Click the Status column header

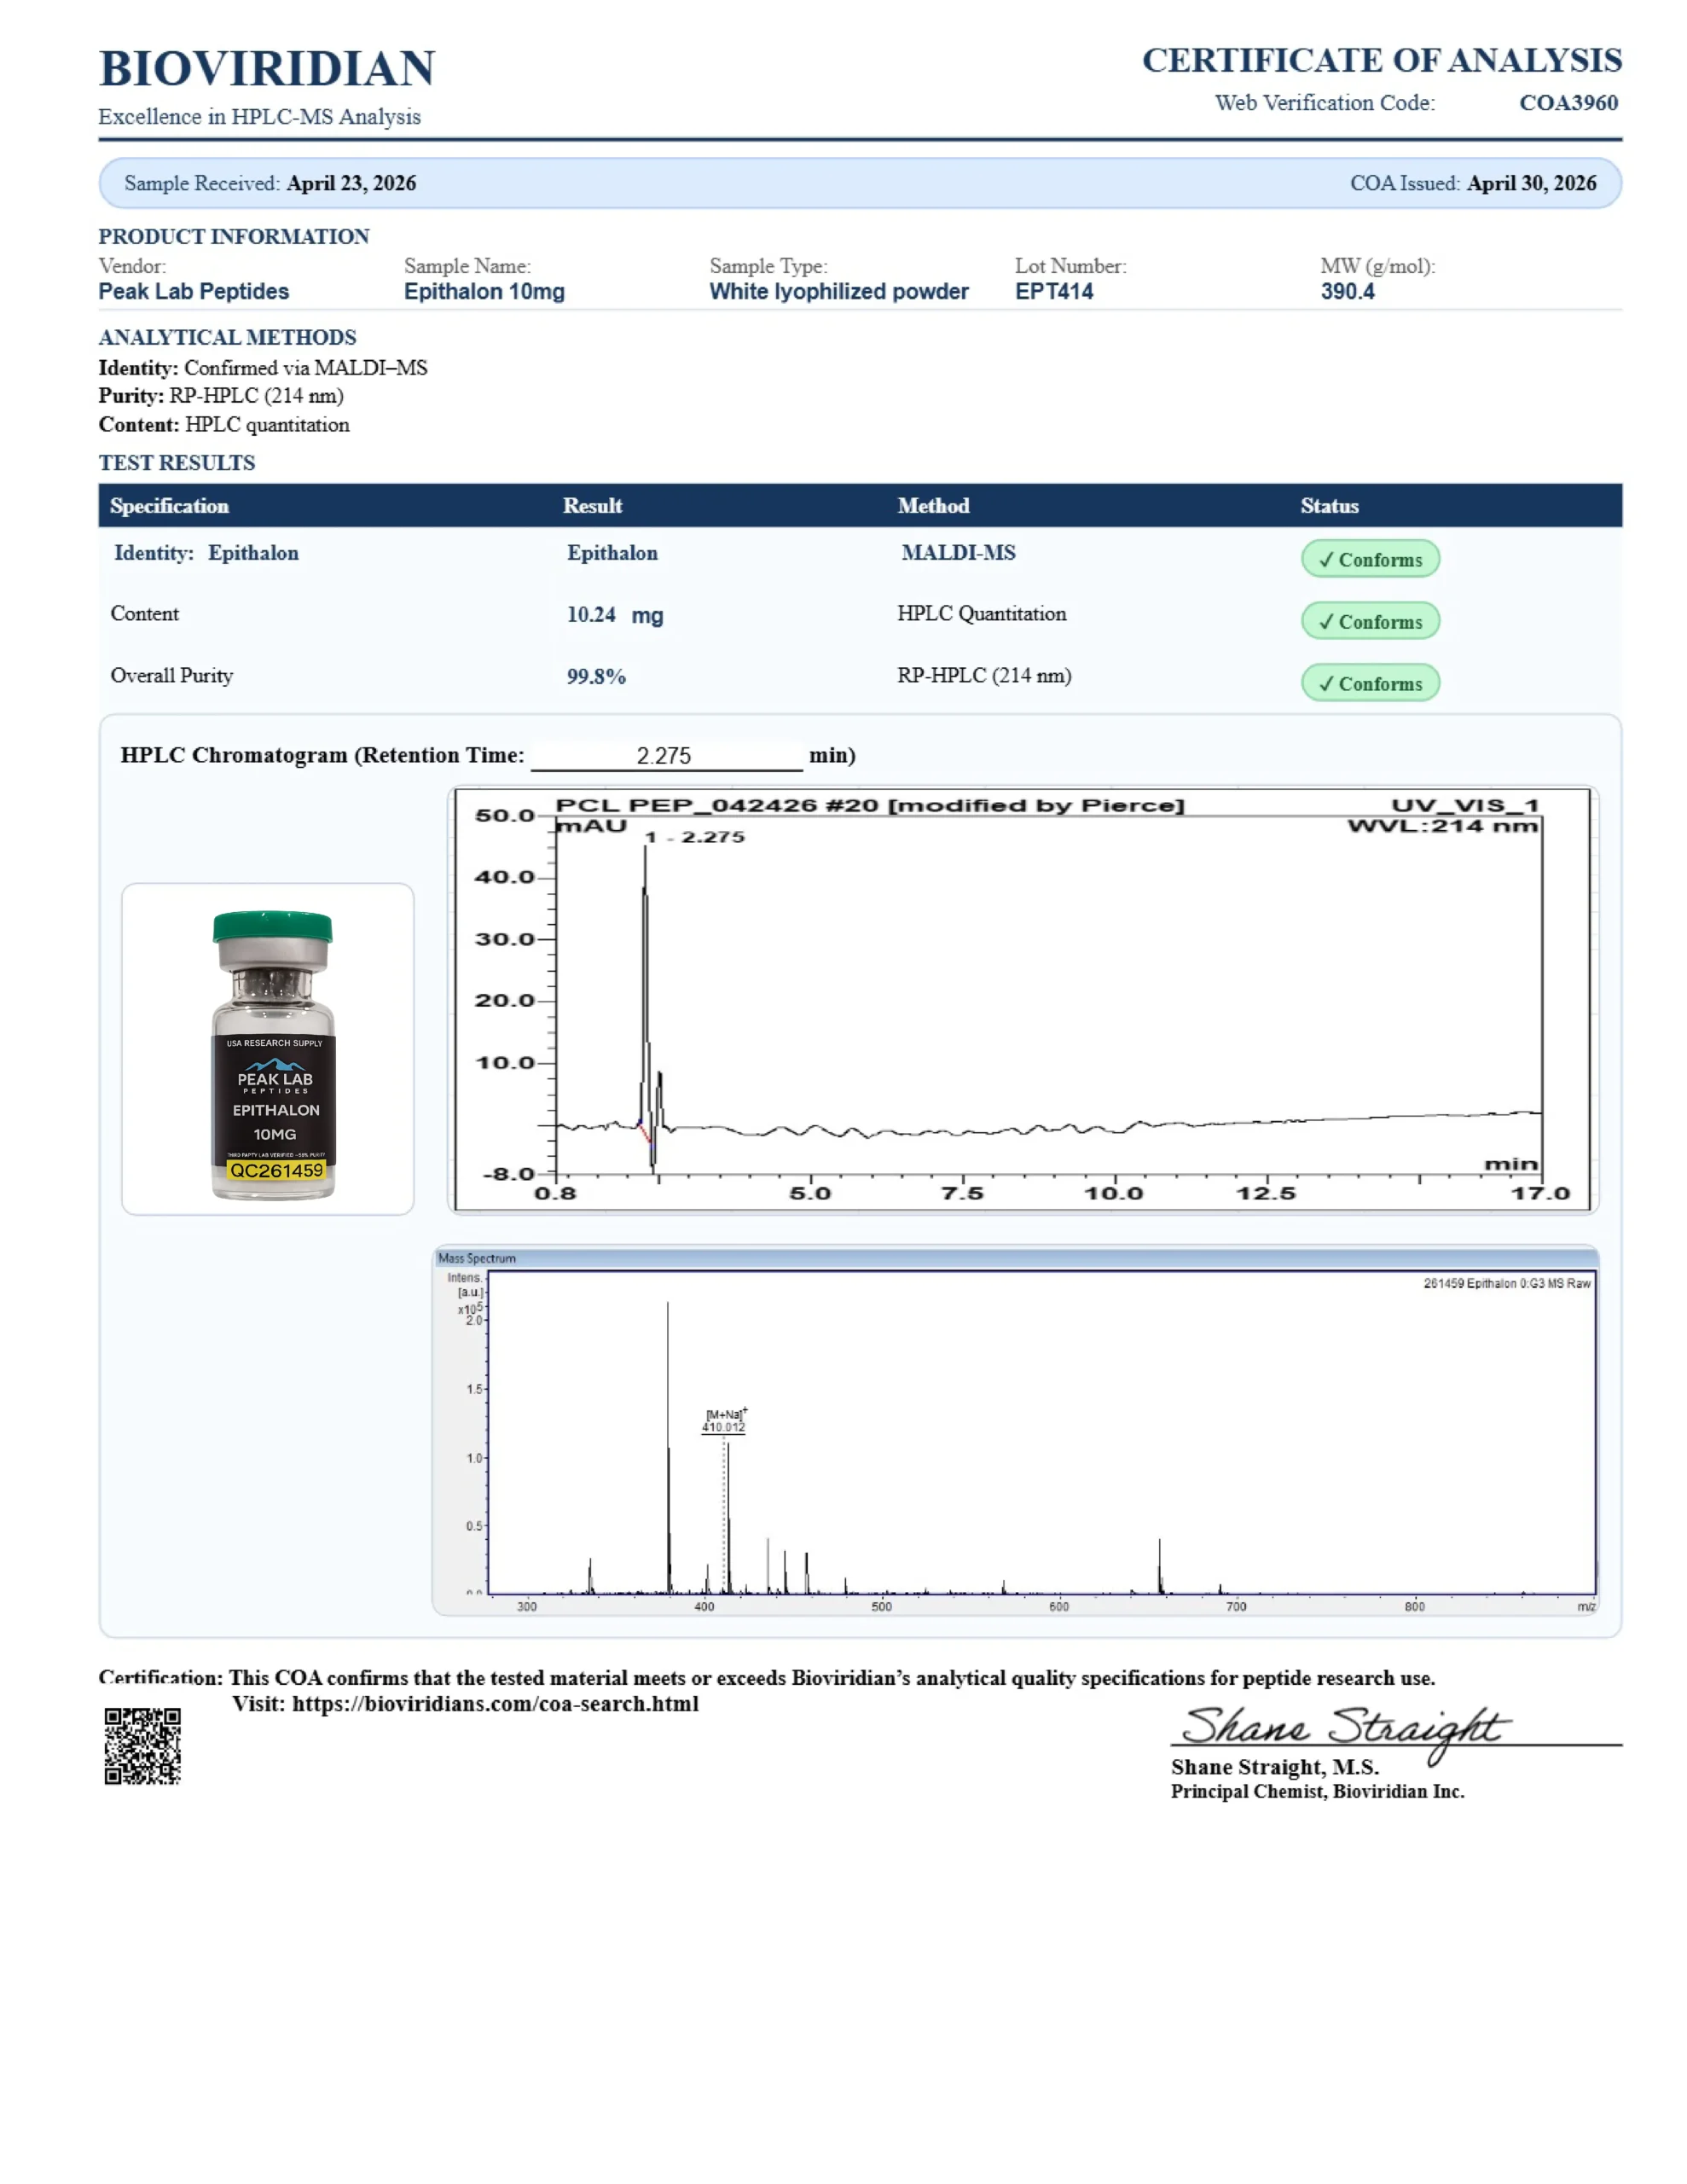tap(1329, 506)
